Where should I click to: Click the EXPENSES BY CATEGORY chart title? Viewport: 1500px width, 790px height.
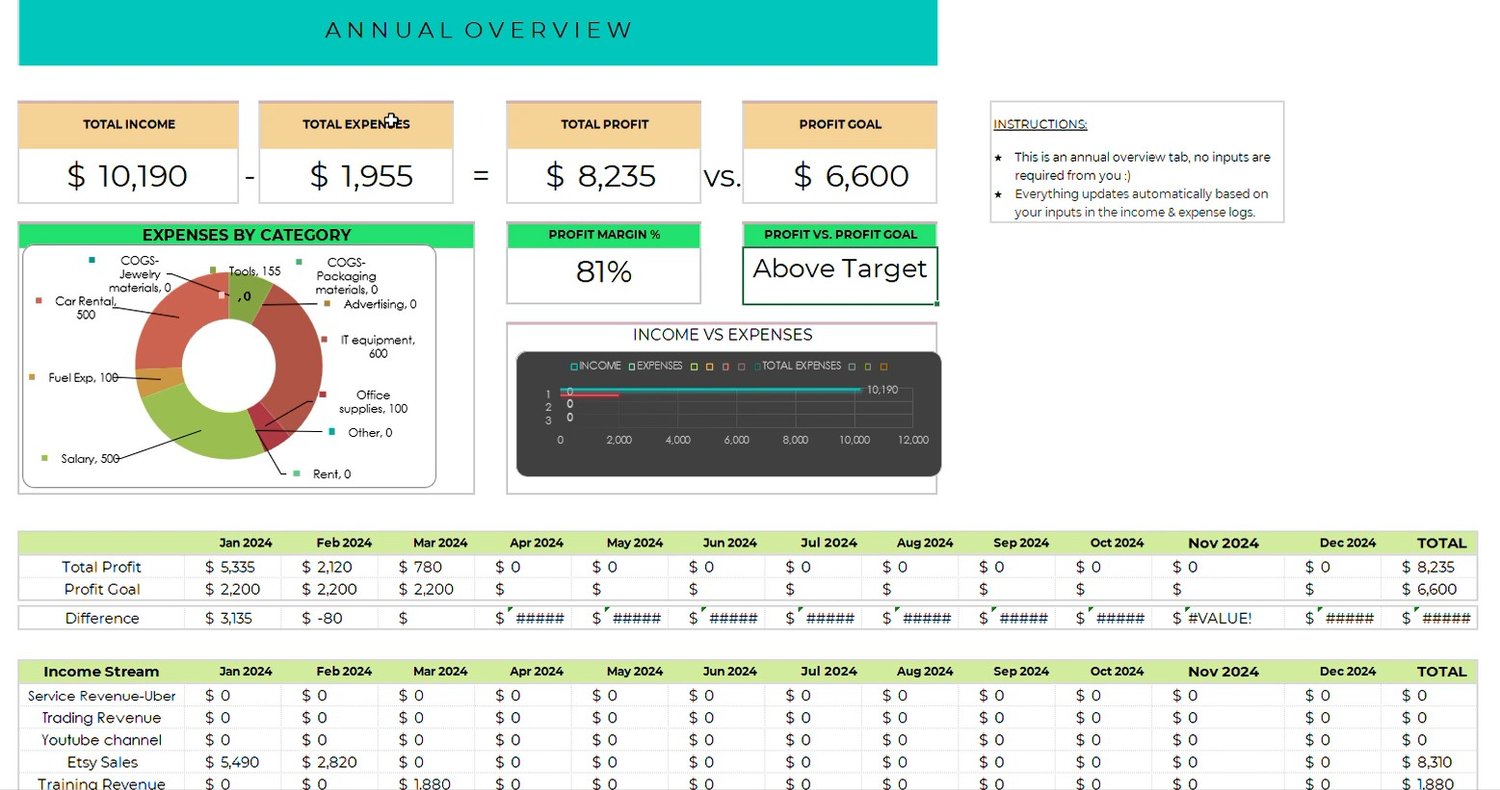tap(246, 235)
